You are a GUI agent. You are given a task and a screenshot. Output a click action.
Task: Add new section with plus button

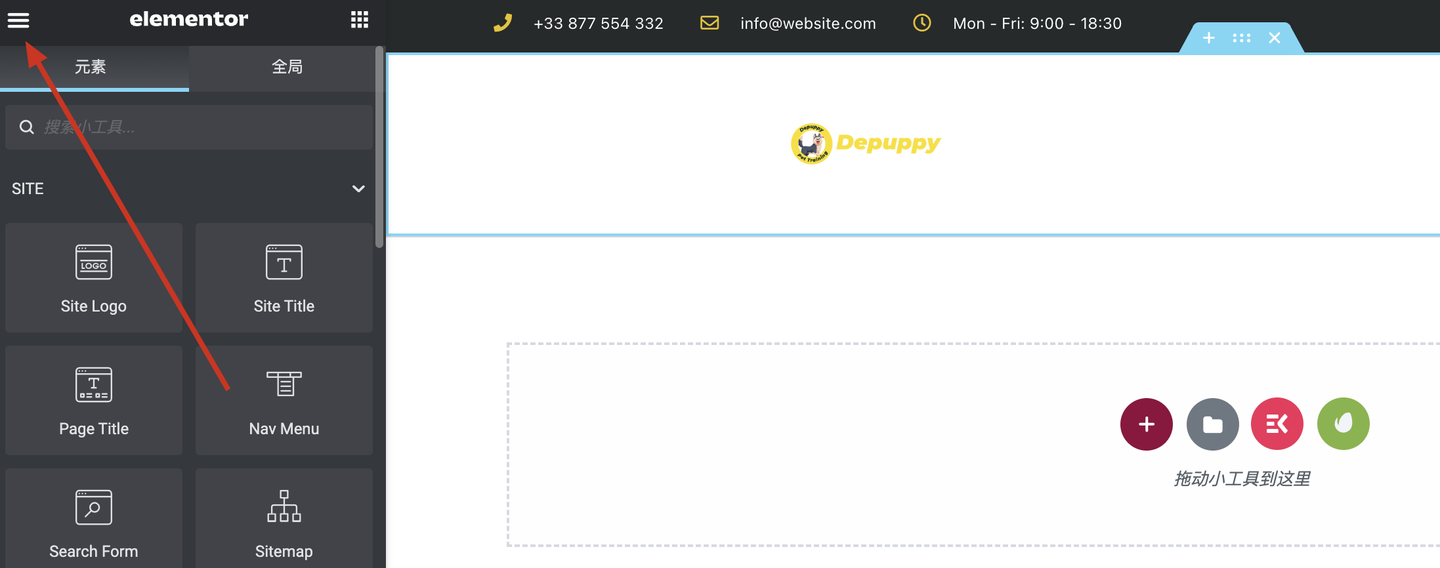tap(1146, 424)
